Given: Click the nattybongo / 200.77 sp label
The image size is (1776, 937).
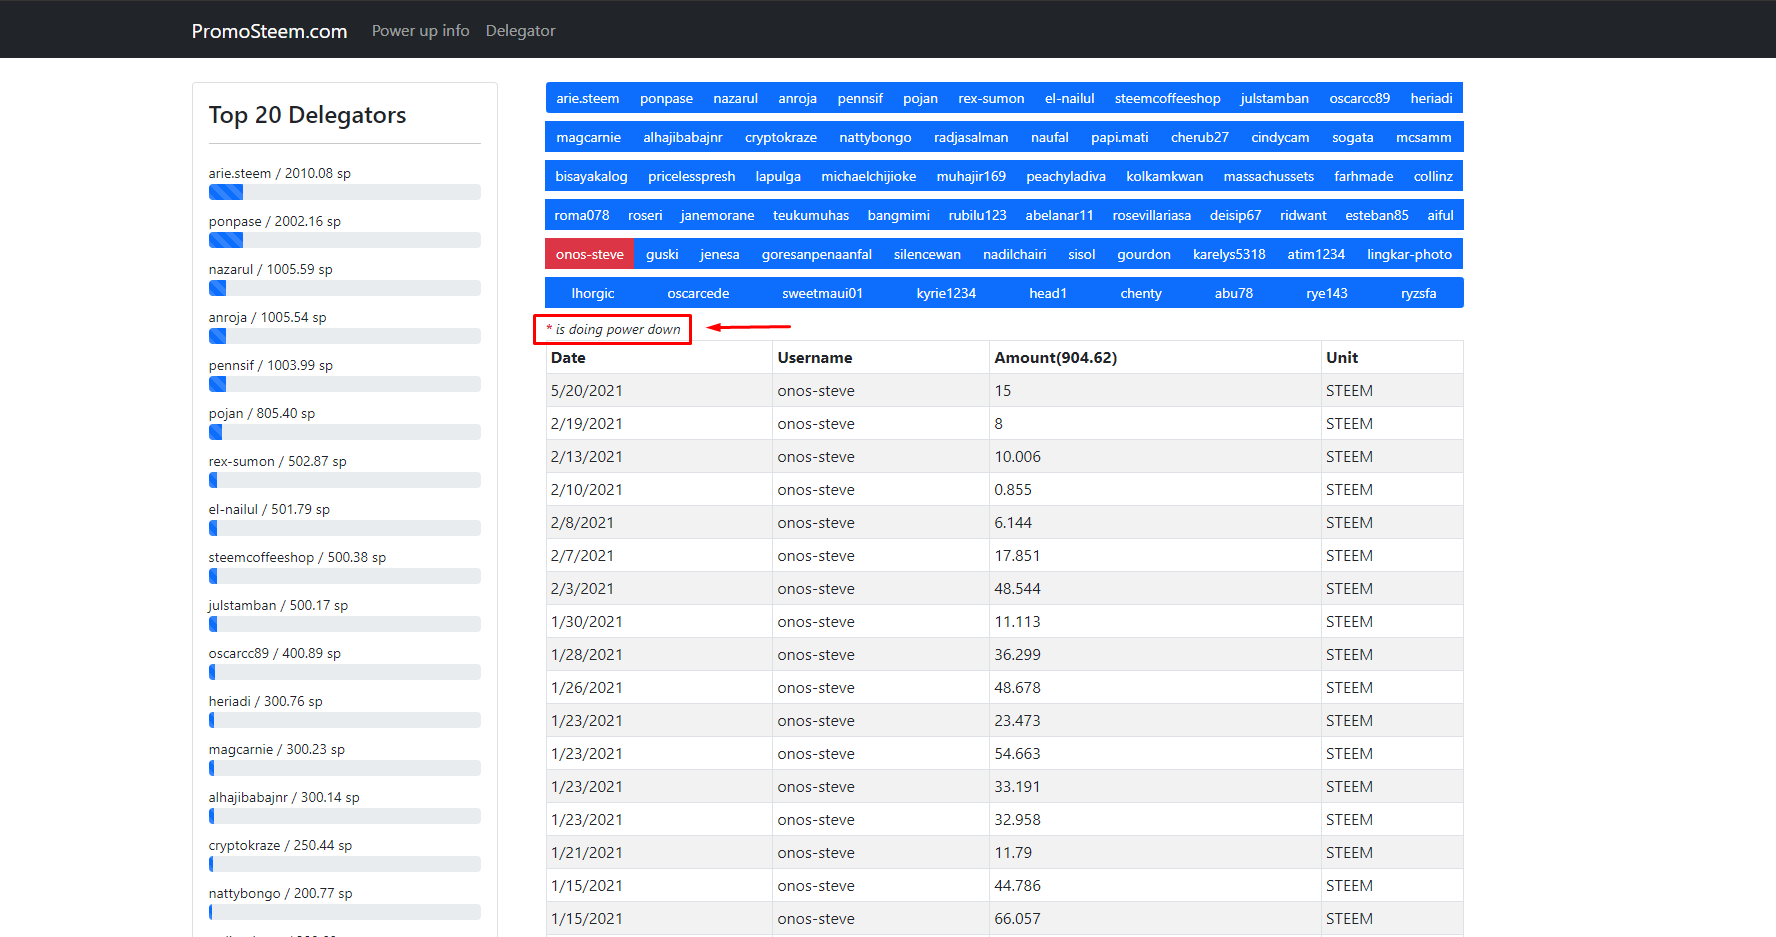Looking at the screenshot, I should click(x=280, y=893).
